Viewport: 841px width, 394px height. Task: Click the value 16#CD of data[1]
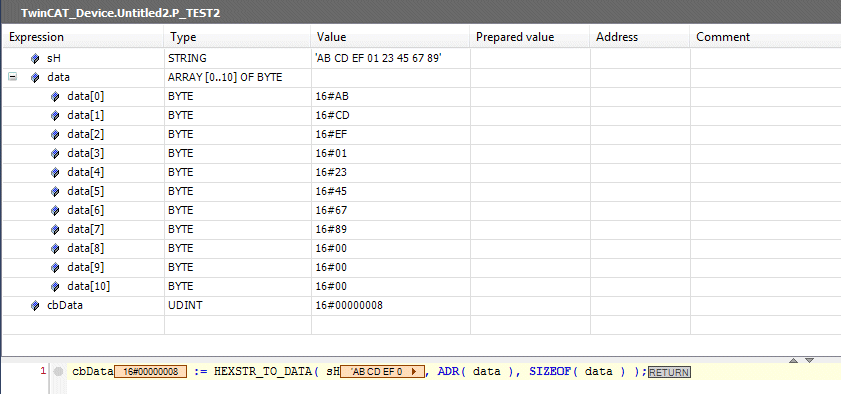pos(333,115)
